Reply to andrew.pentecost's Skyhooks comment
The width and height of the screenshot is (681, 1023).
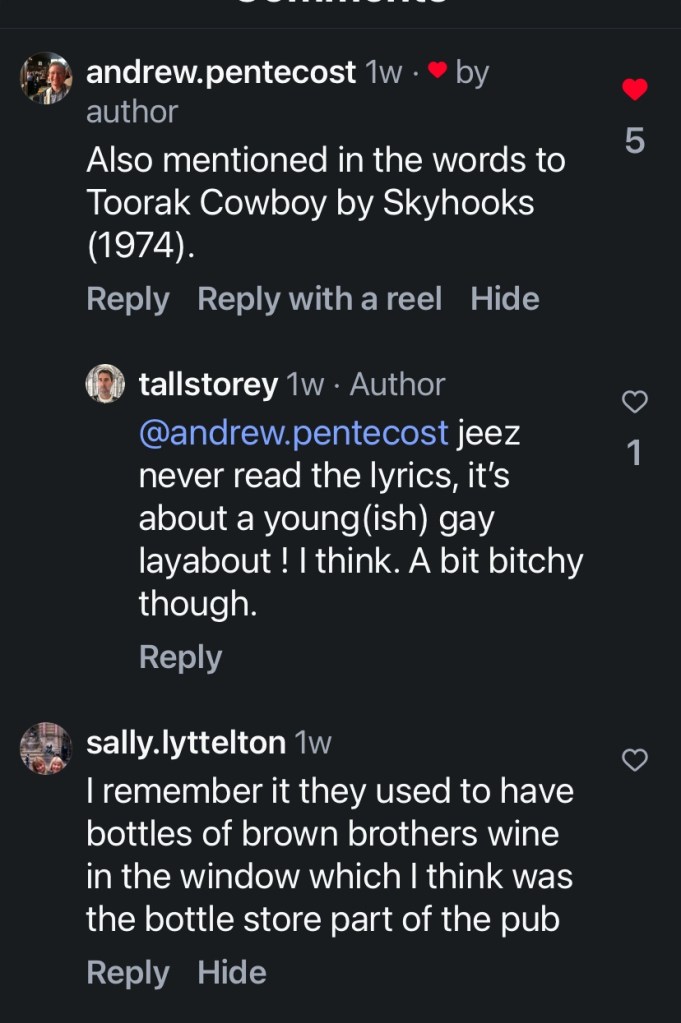coord(128,299)
